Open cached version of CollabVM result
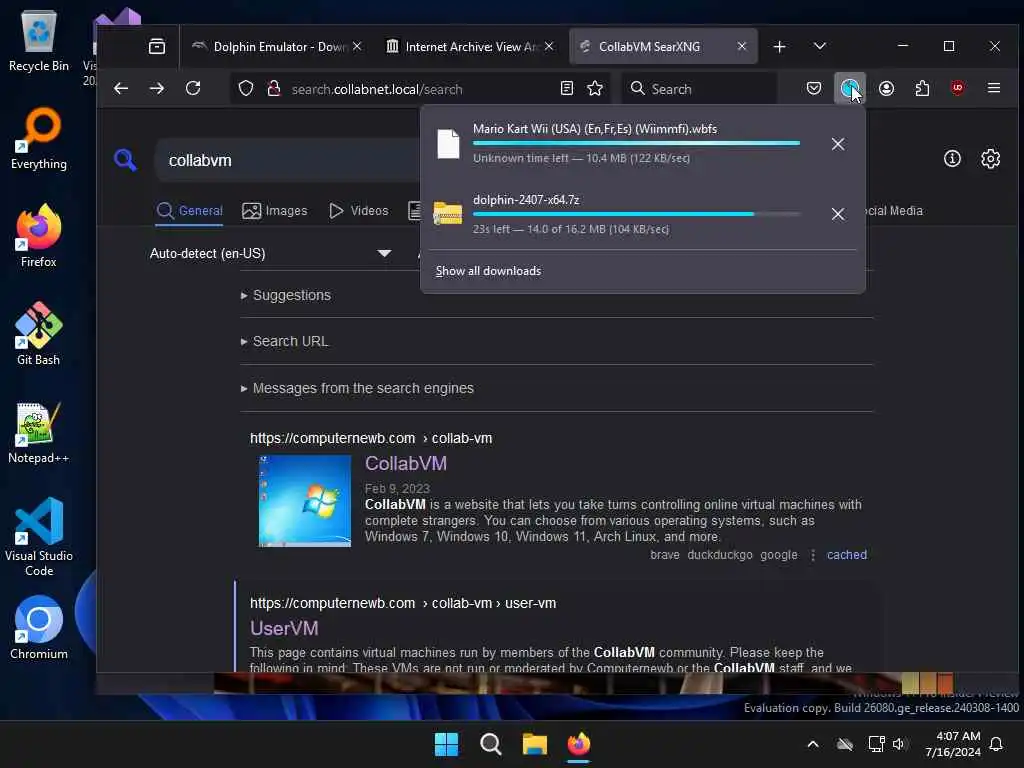The height and width of the screenshot is (768, 1024). pos(846,554)
